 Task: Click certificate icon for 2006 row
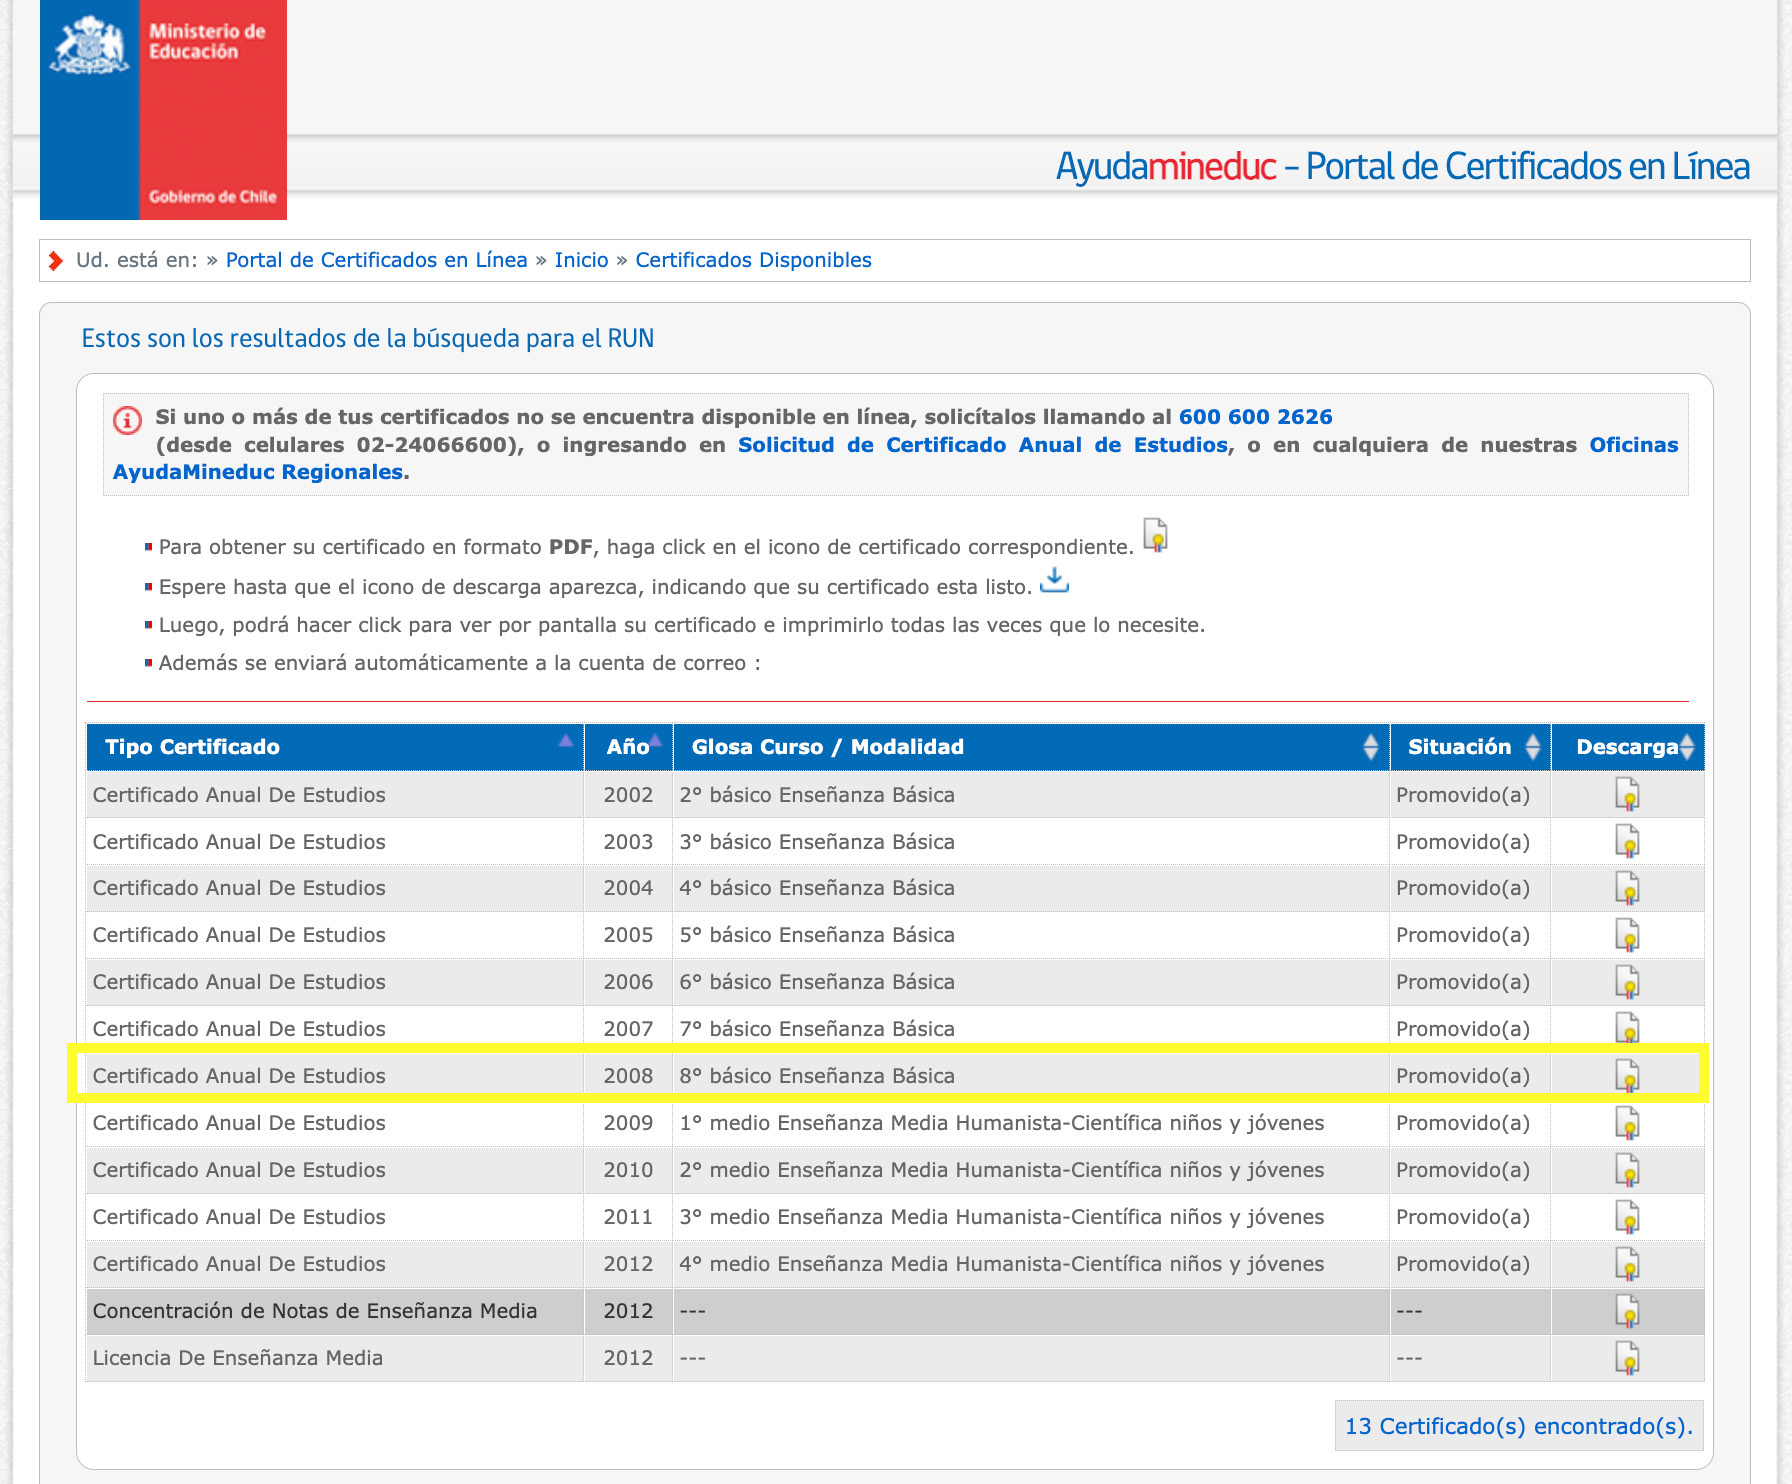[1627, 982]
